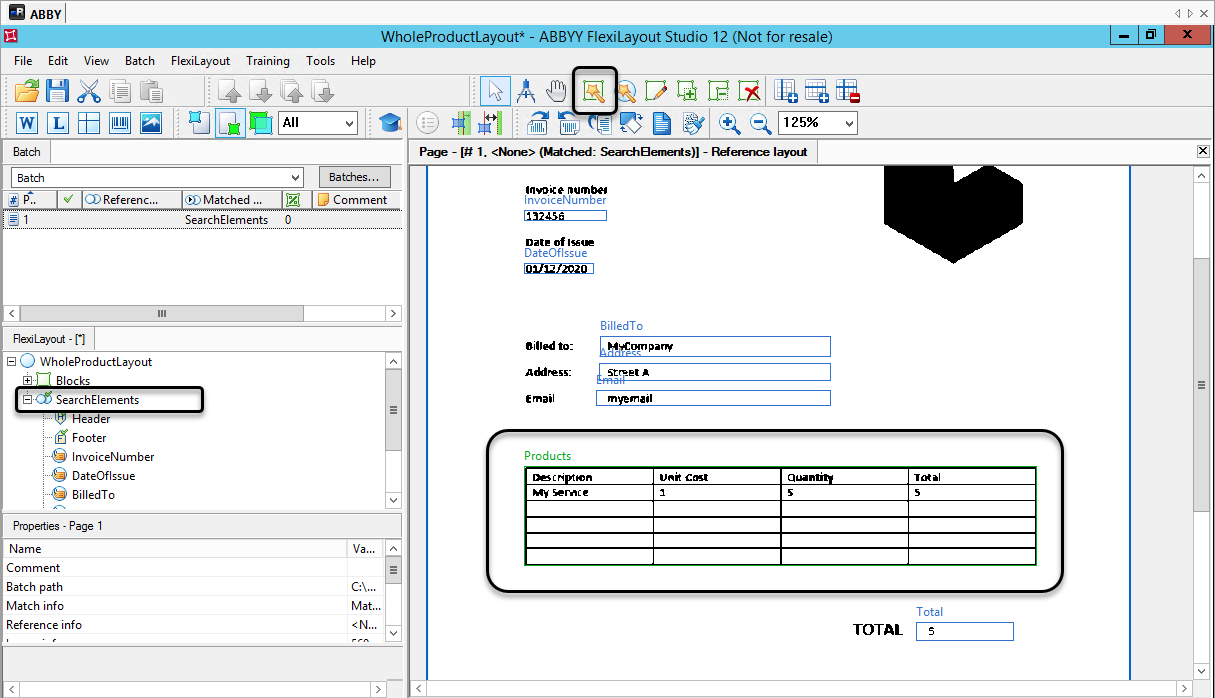Open the Tools menu
Screen dimensions: 1215x698
pos(321,61)
